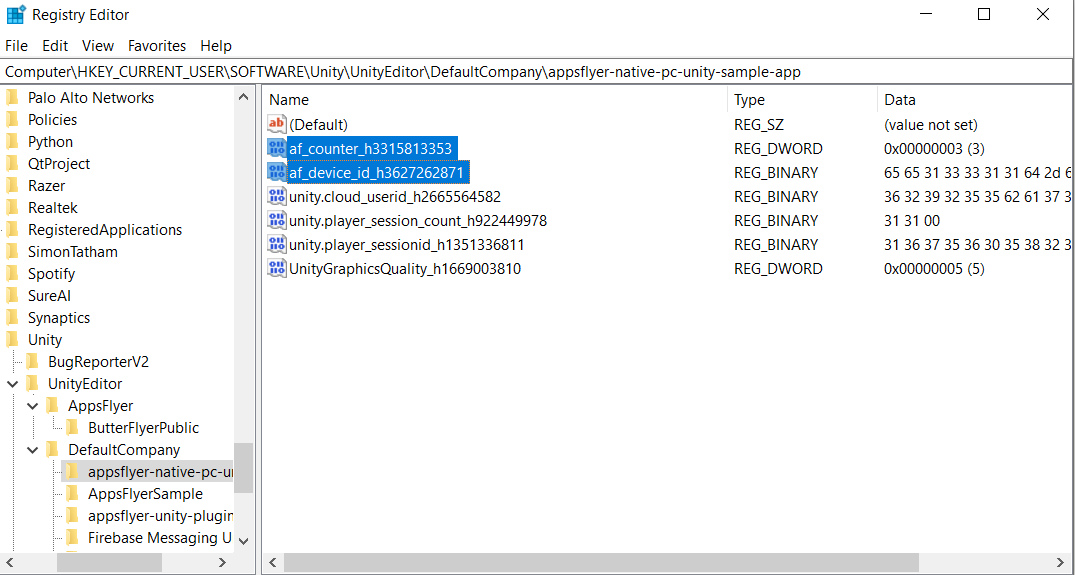Open the Favorites menu
This screenshot has height=575, width=1075.
pos(157,46)
